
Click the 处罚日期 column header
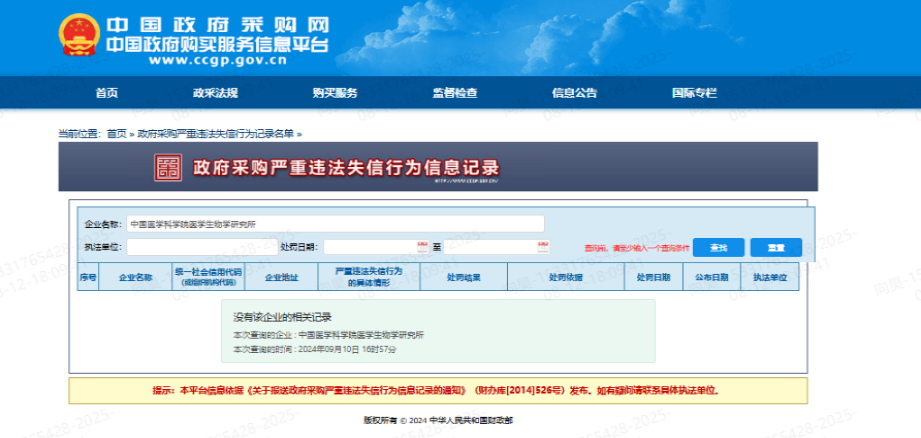pyautogui.click(x=653, y=277)
